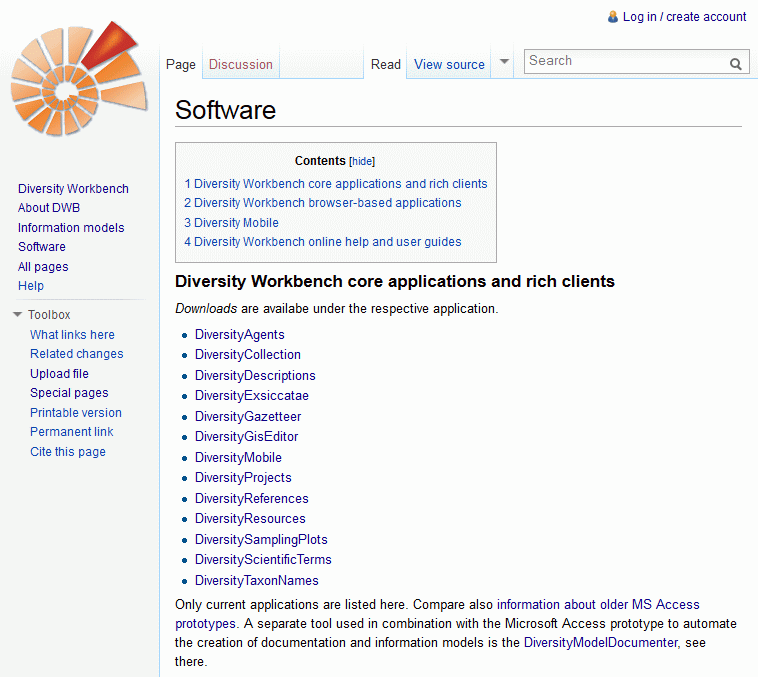This screenshot has width=758, height=677.
Task: Switch to the Page tab
Action: pyautogui.click(x=181, y=64)
